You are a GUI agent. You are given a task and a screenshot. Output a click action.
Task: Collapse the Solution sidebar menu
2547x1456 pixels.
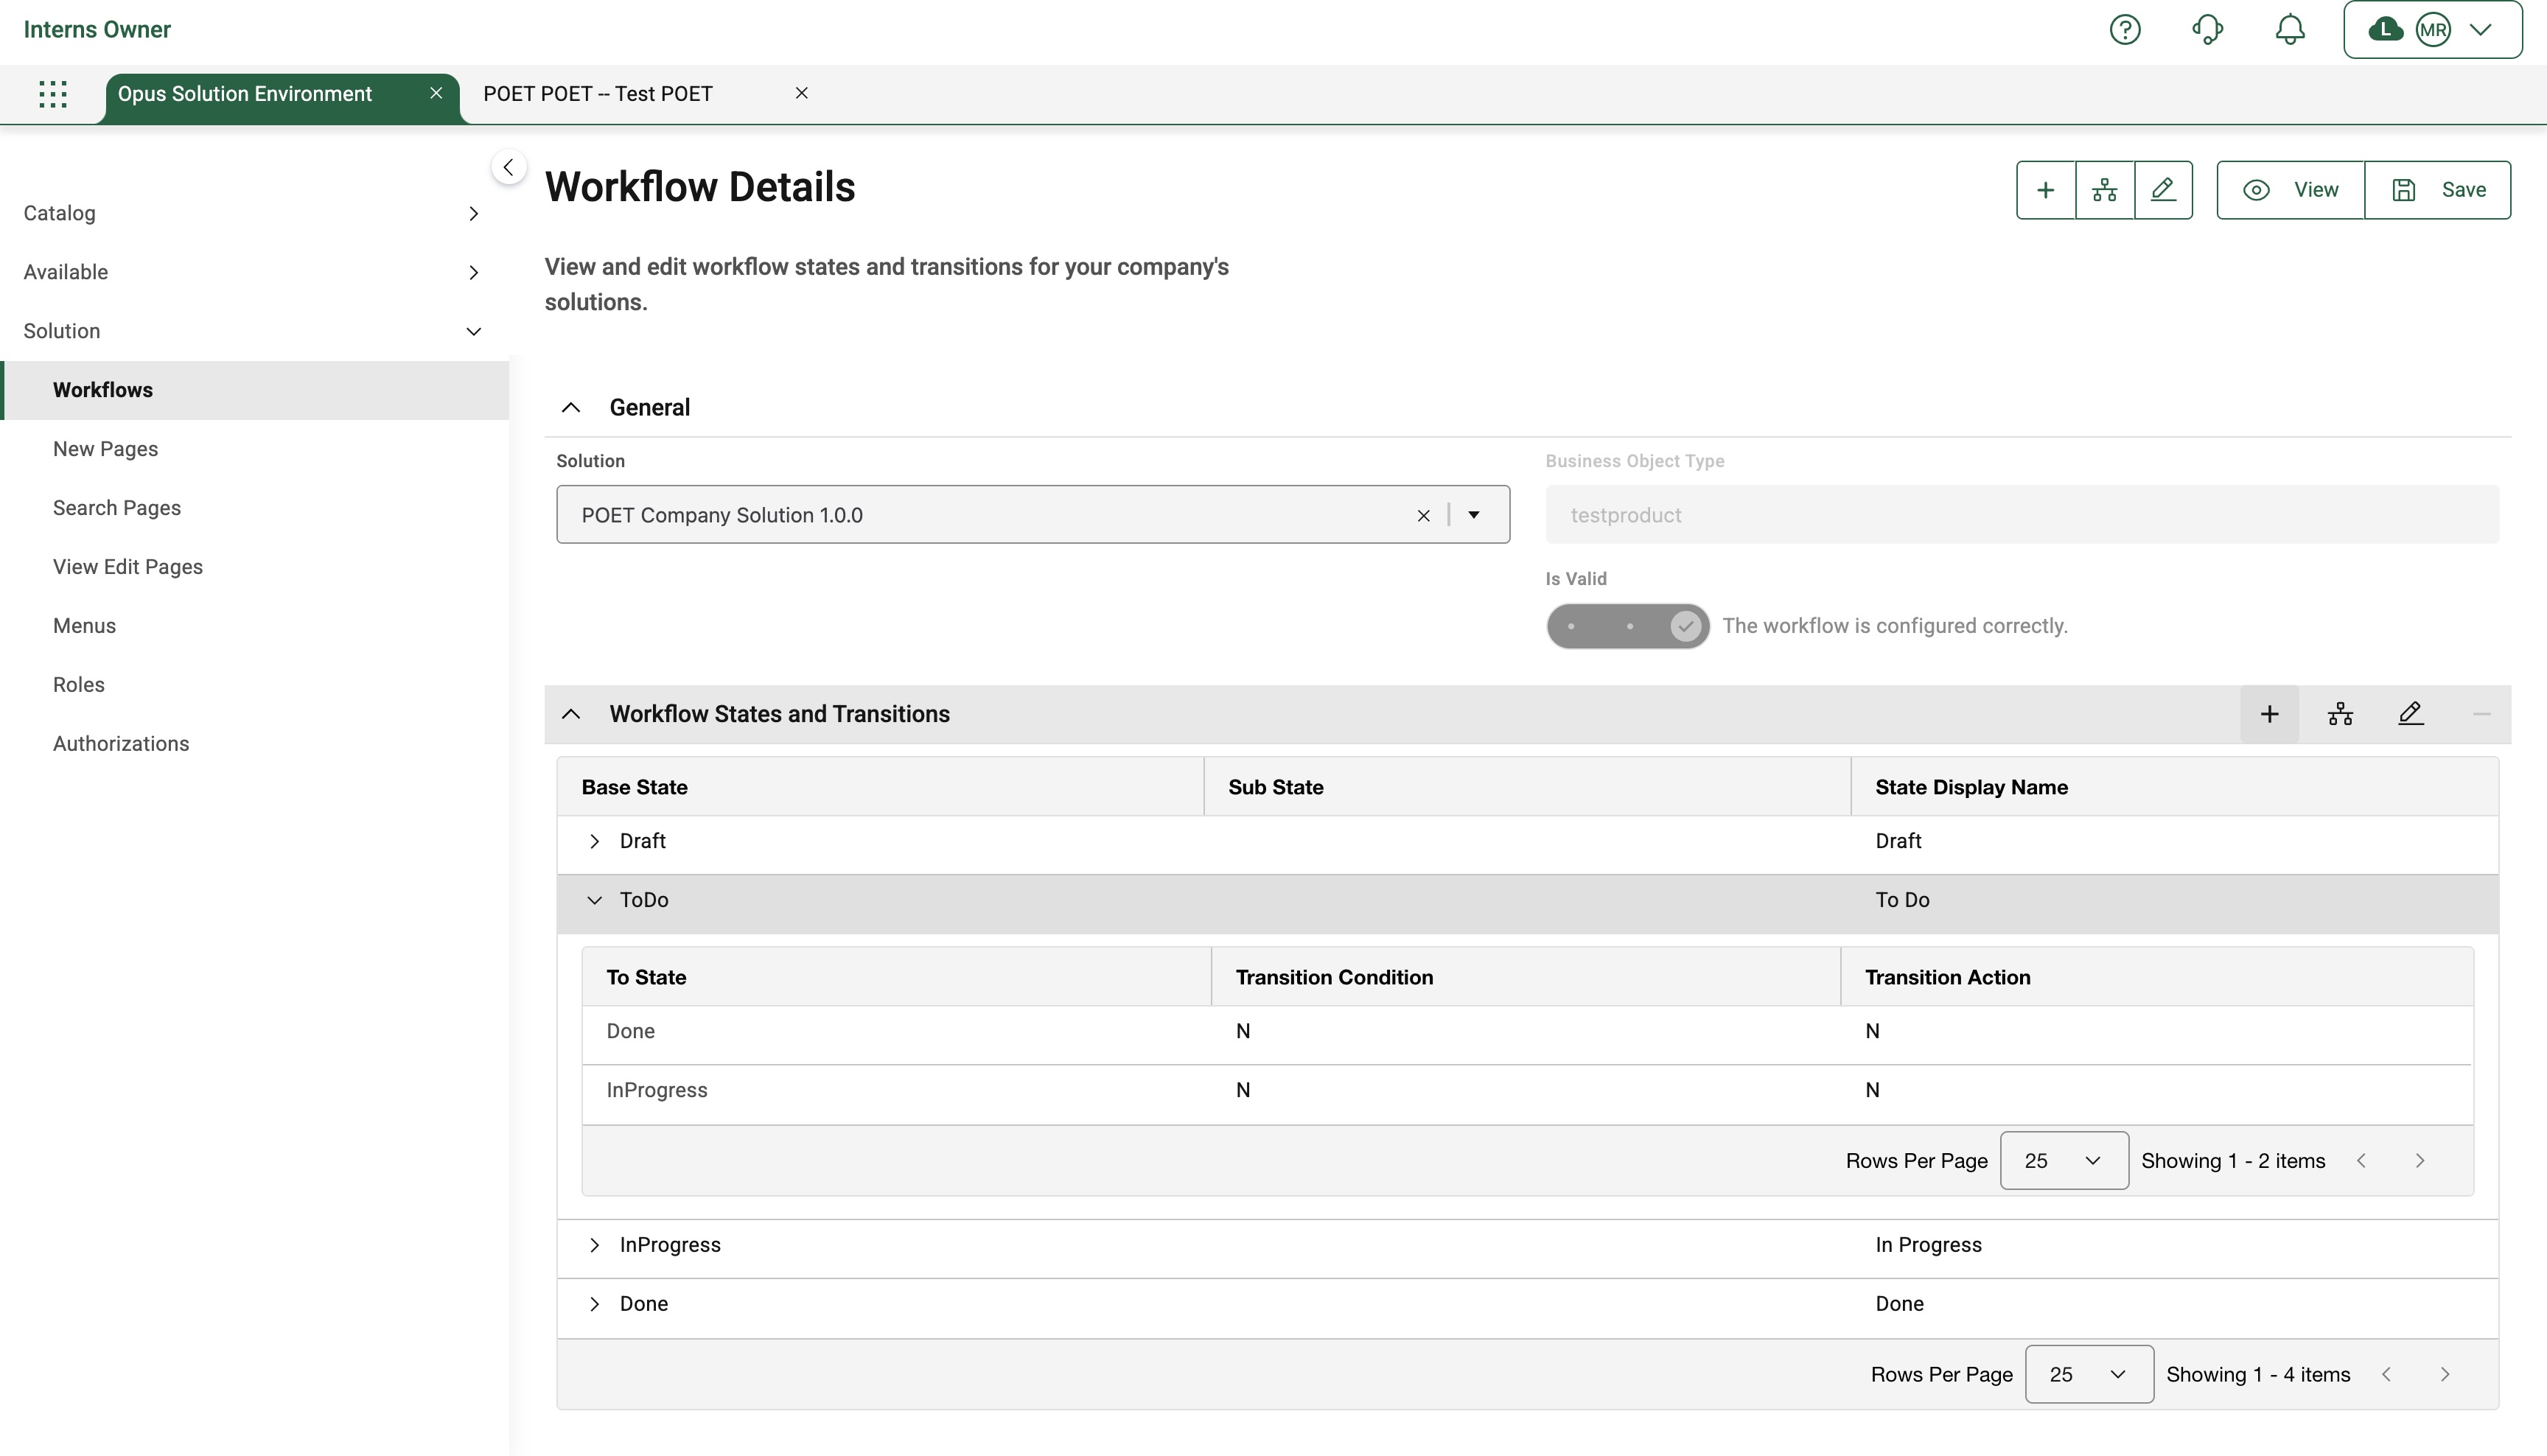pos(254,331)
